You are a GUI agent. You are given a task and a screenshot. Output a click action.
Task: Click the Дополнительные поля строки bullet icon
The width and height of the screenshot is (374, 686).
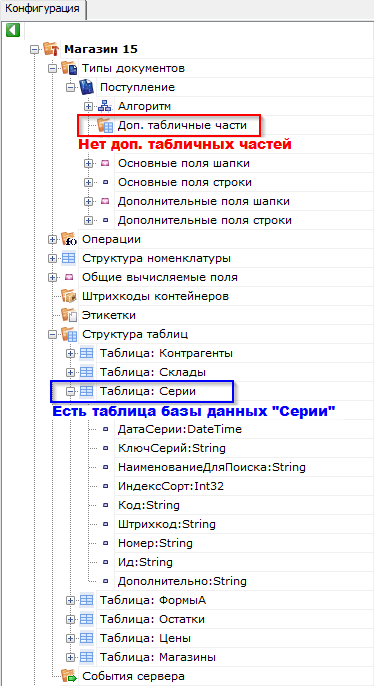click(105, 220)
